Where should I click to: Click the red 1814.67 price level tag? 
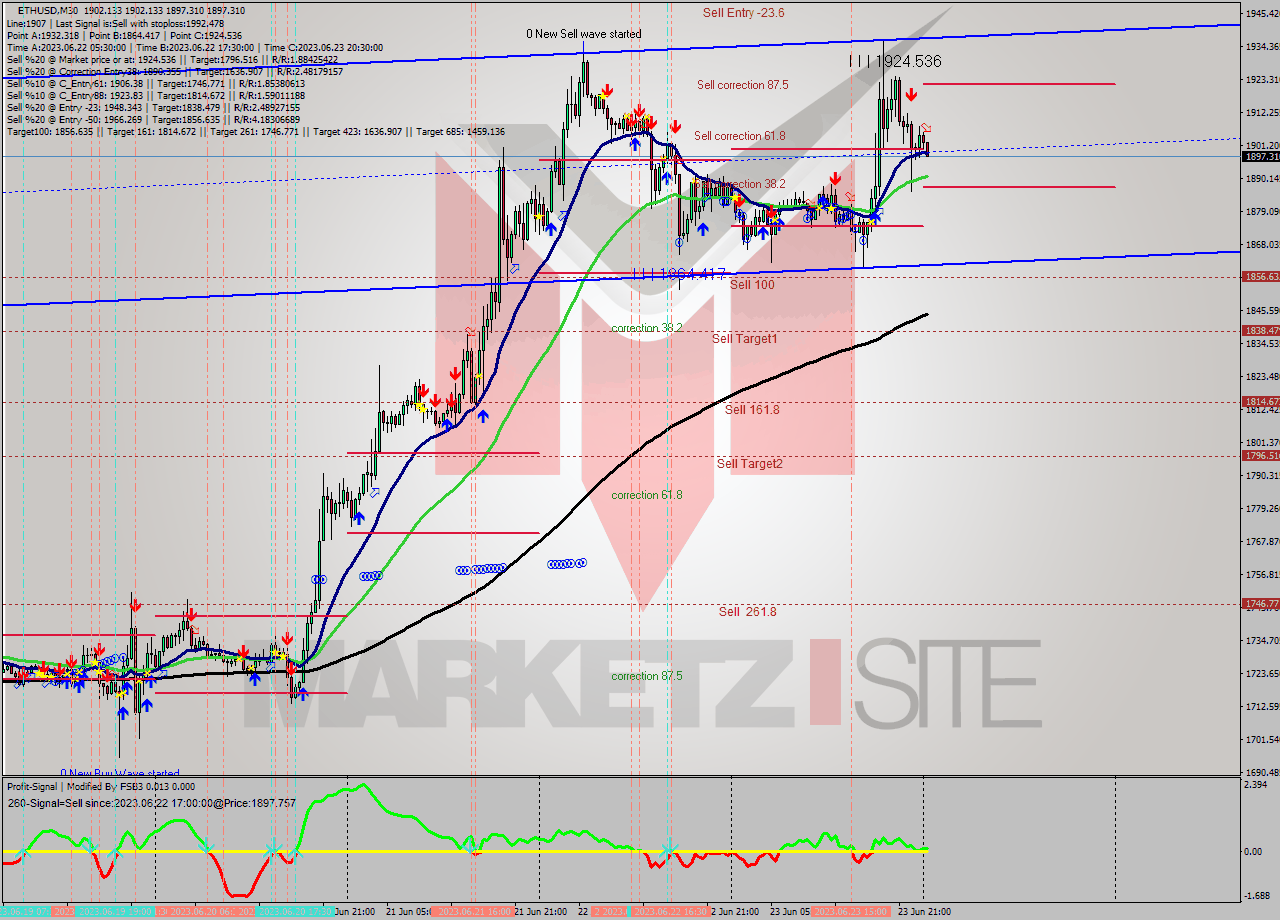click(1260, 402)
